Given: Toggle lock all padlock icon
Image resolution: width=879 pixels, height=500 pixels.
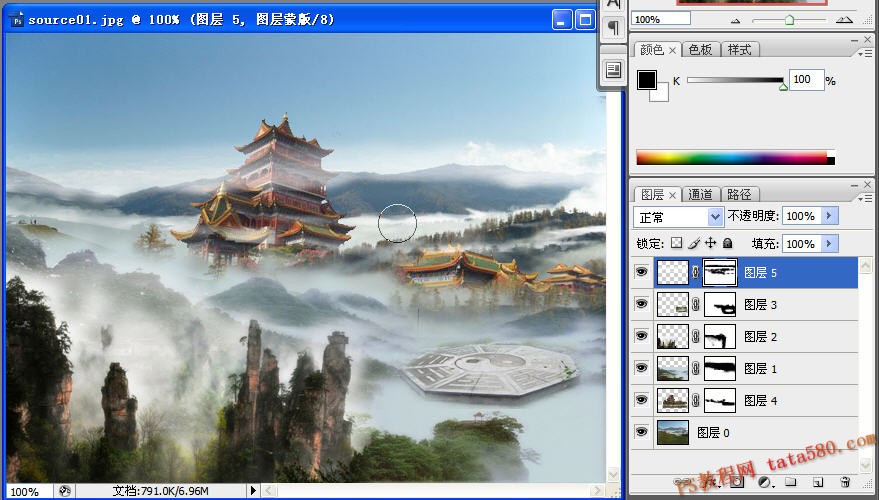Looking at the screenshot, I should pyautogui.click(x=727, y=243).
